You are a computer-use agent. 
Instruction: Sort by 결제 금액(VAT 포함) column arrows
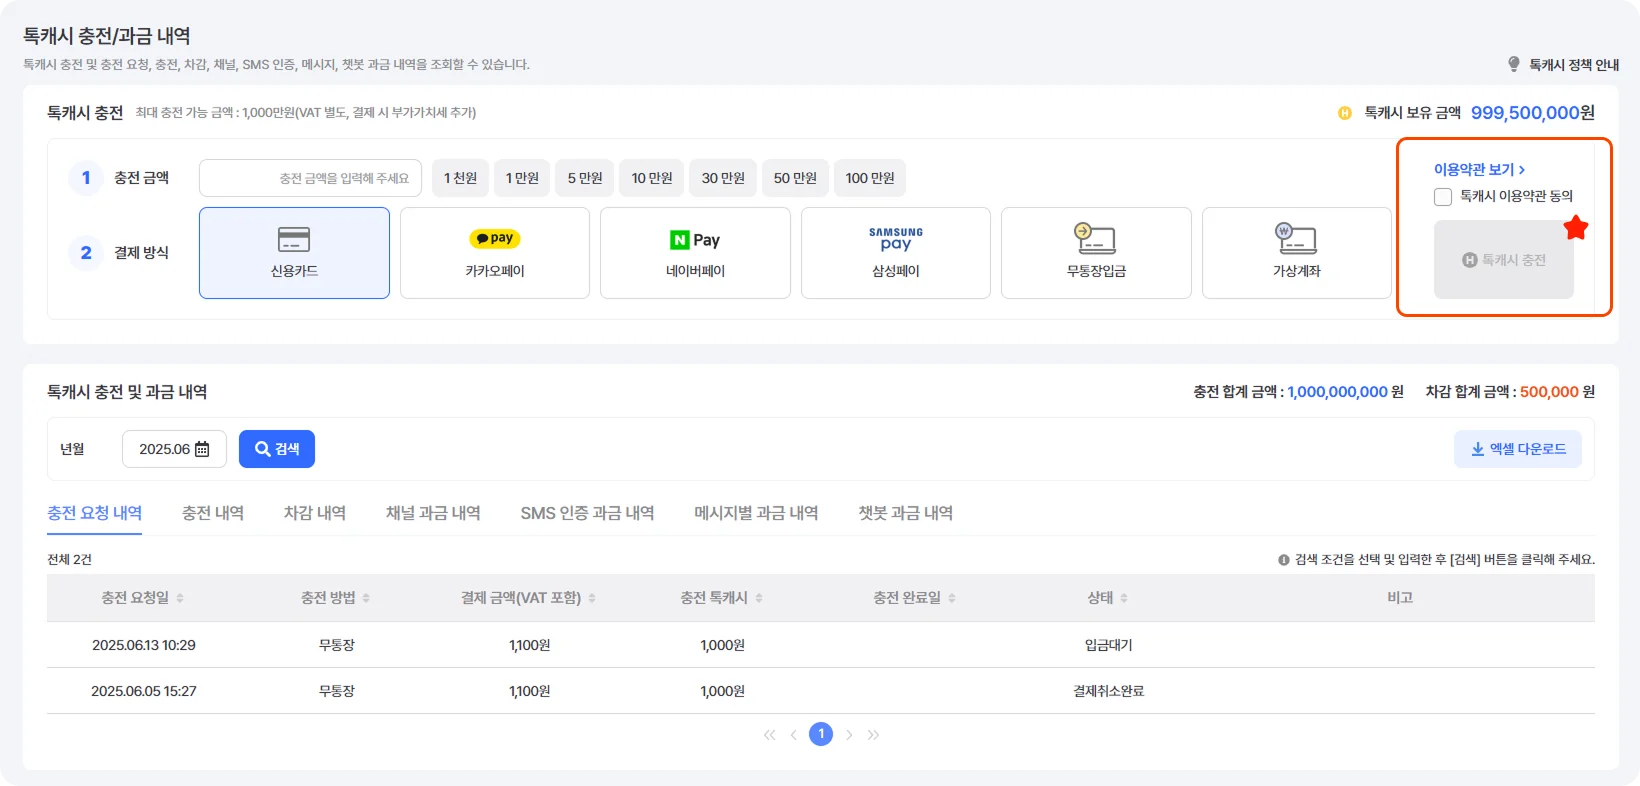pyautogui.click(x=592, y=598)
